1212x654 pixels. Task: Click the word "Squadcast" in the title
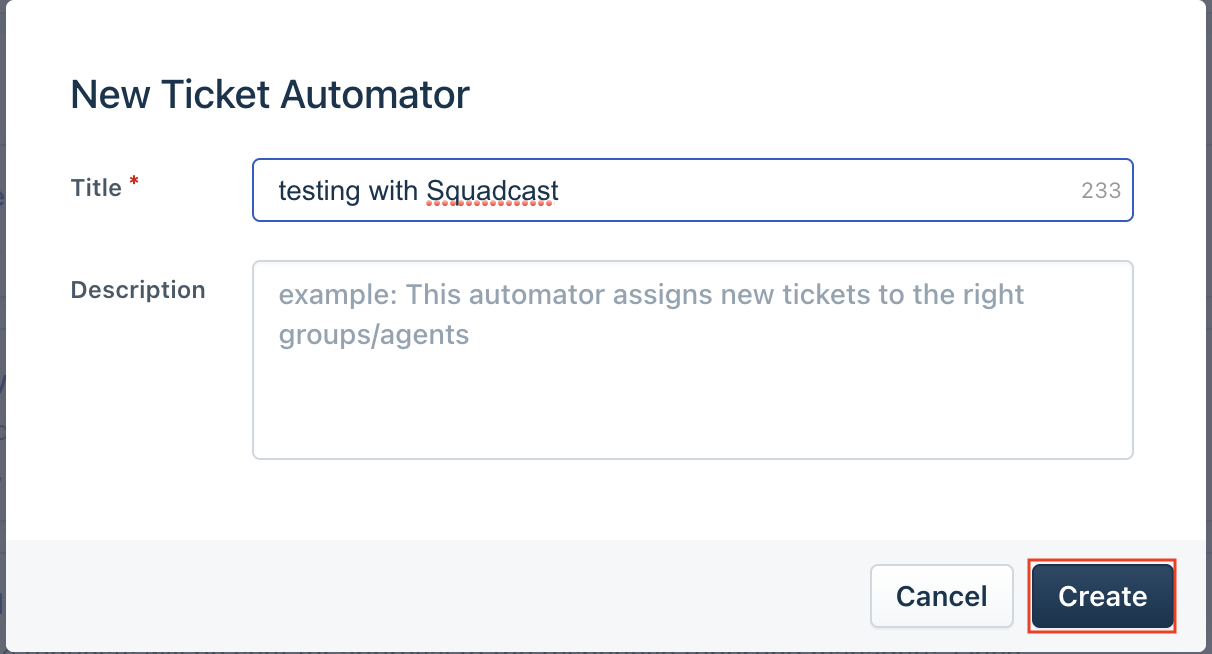pos(492,190)
